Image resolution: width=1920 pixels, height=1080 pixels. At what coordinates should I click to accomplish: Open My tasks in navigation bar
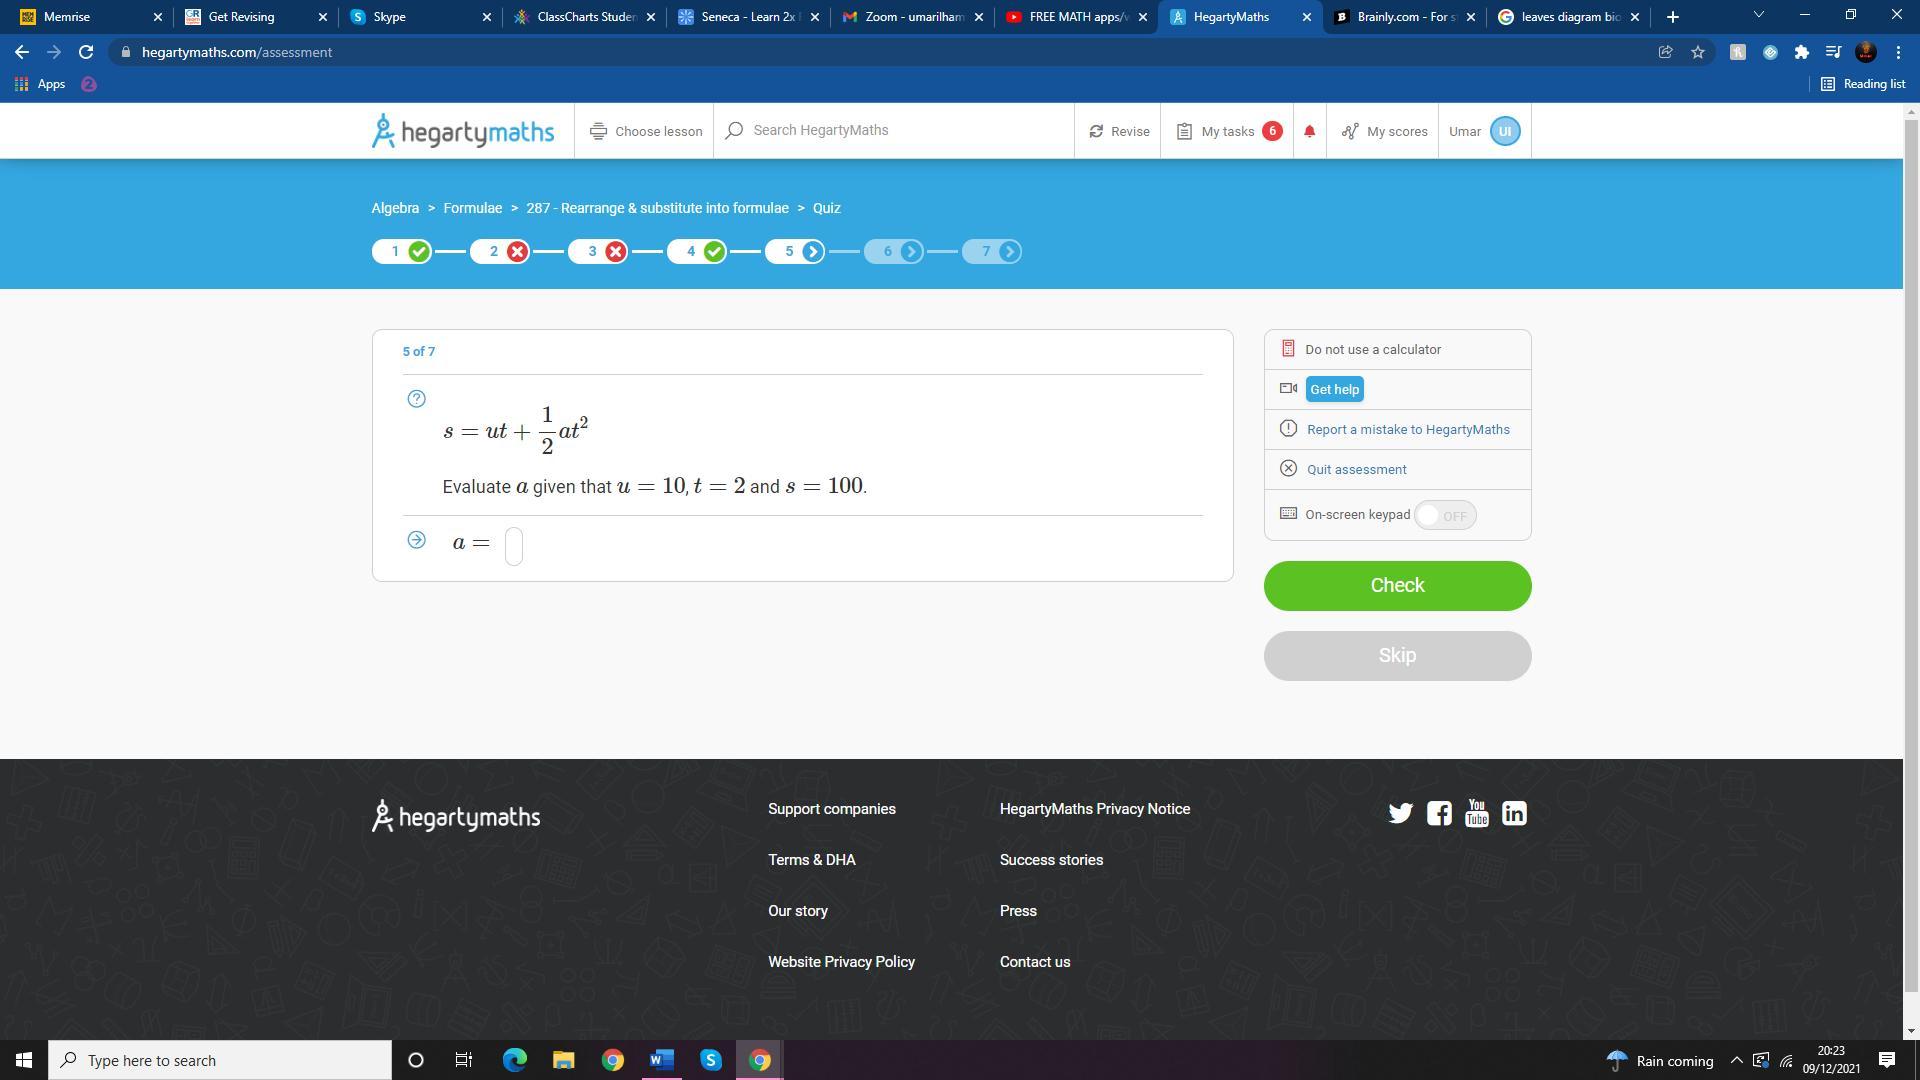pyautogui.click(x=1228, y=131)
